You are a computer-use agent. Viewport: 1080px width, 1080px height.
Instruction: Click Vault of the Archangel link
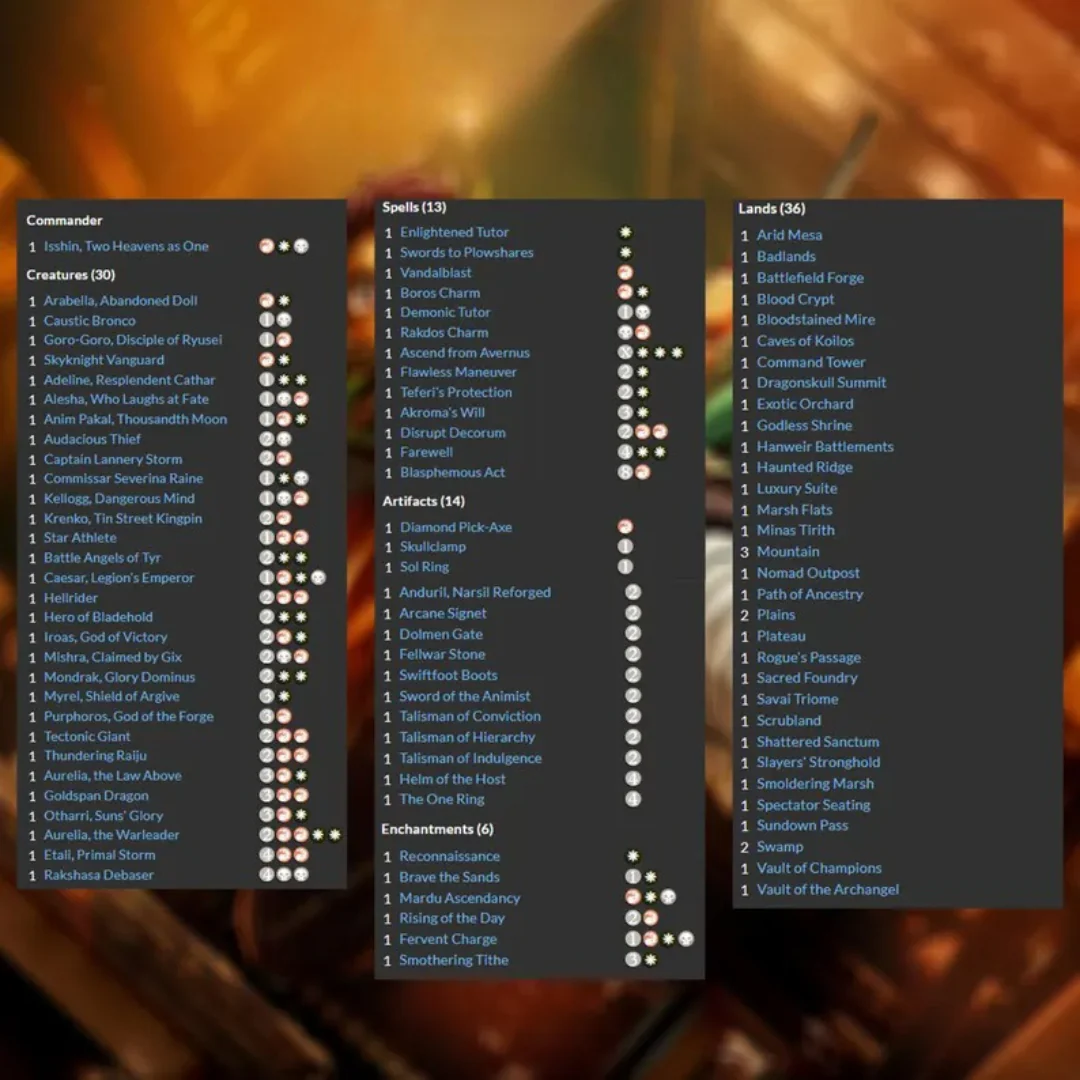pos(828,889)
